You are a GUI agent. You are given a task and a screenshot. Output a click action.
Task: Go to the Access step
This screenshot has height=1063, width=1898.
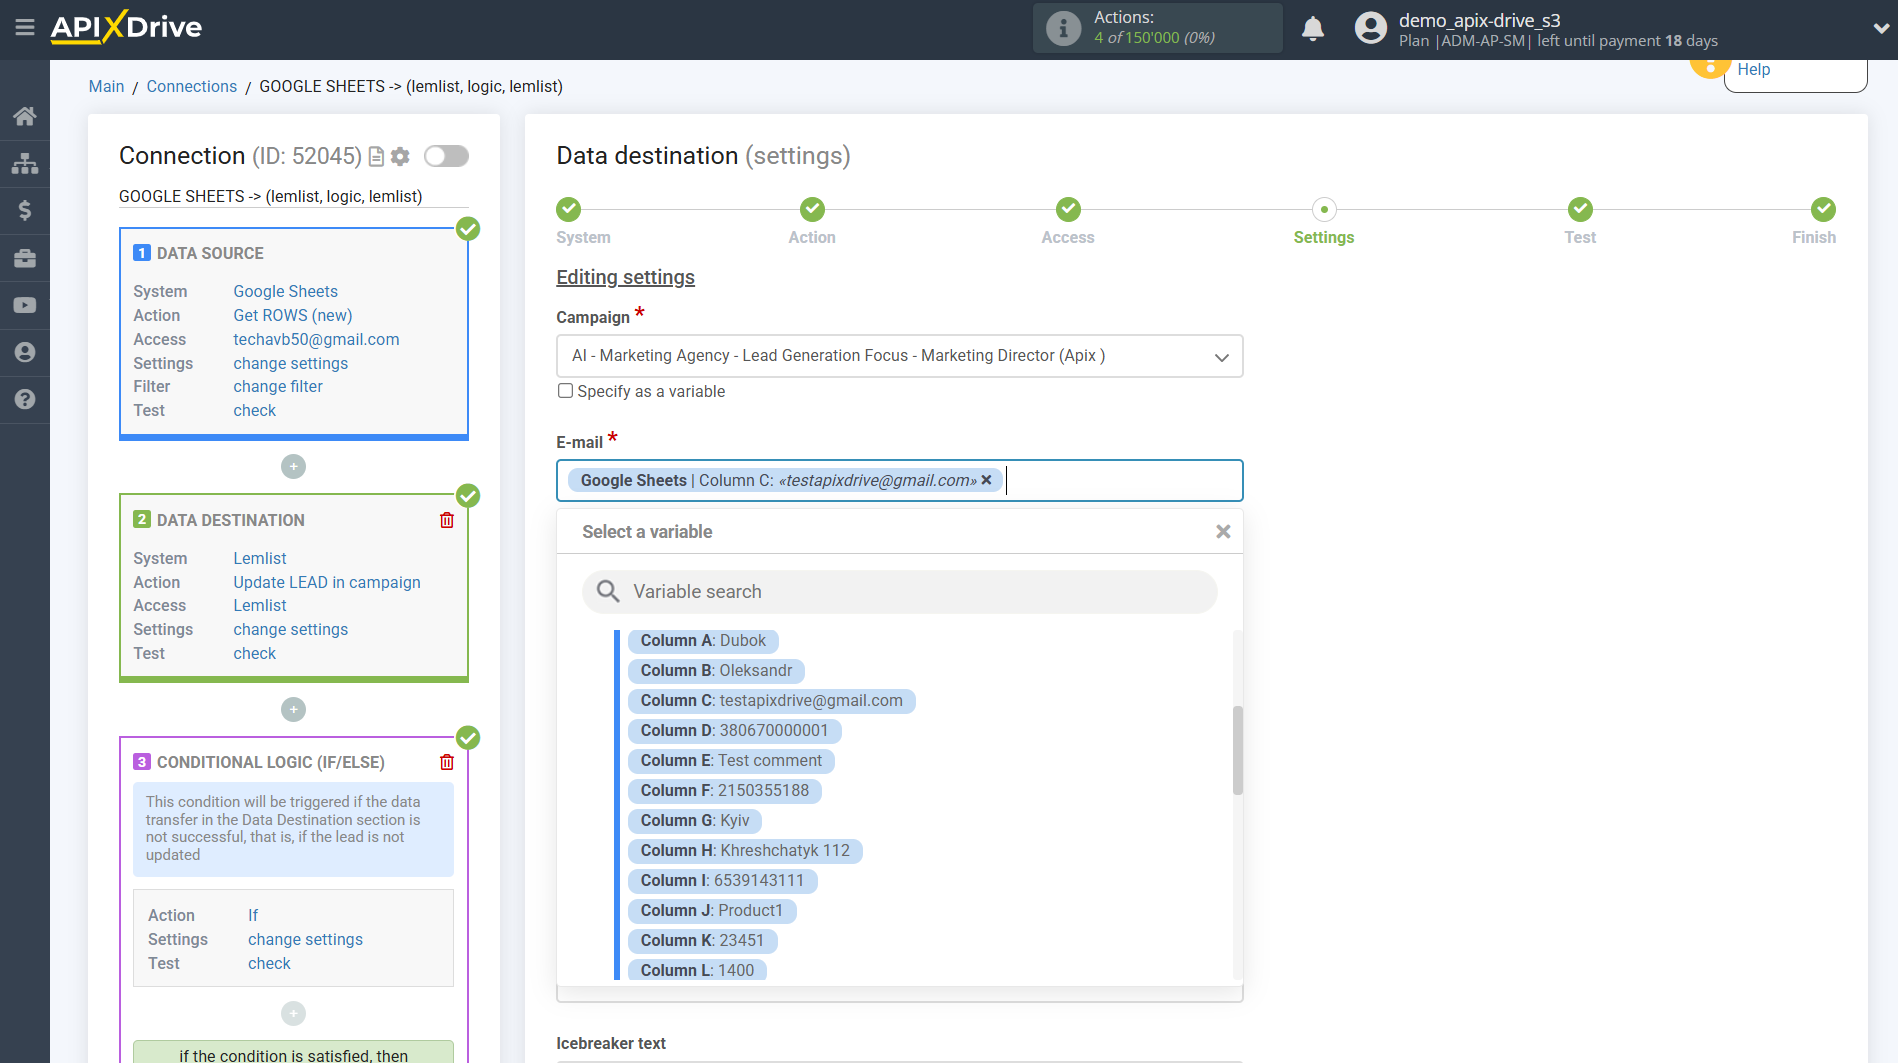click(x=1068, y=209)
